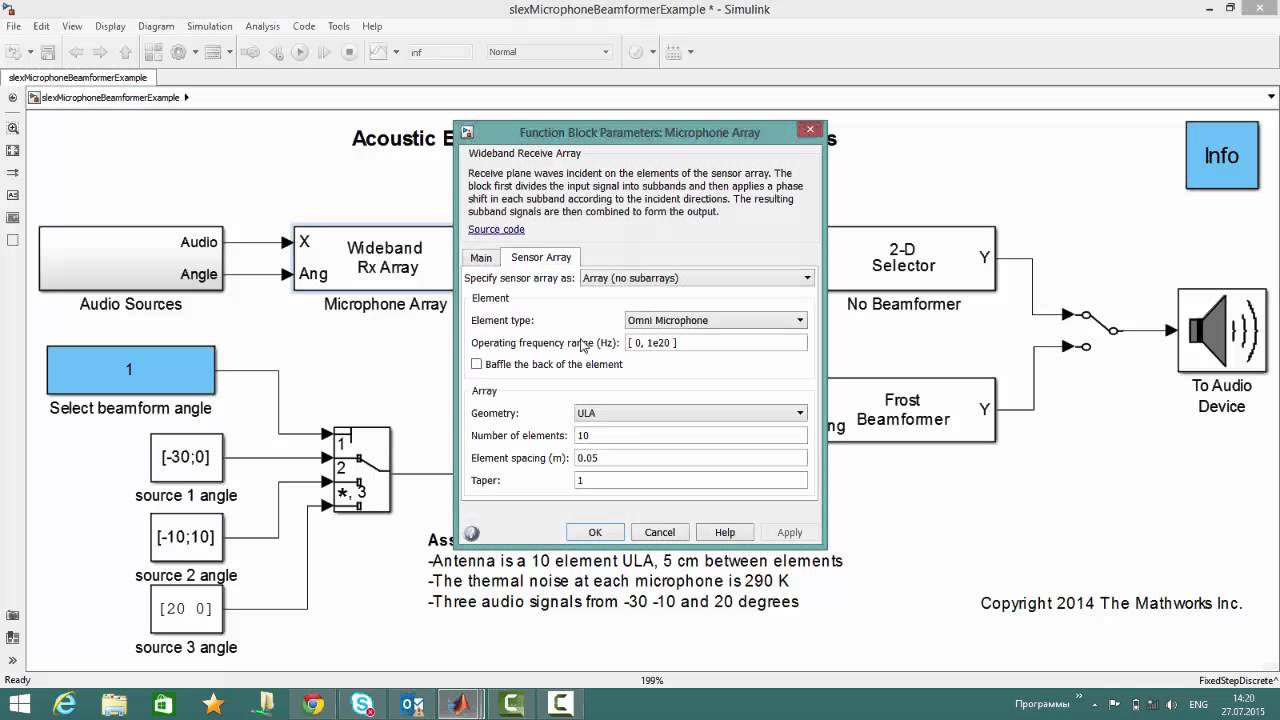The image size is (1280, 720).
Task: Open the File menu
Action: pyautogui.click(x=13, y=26)
